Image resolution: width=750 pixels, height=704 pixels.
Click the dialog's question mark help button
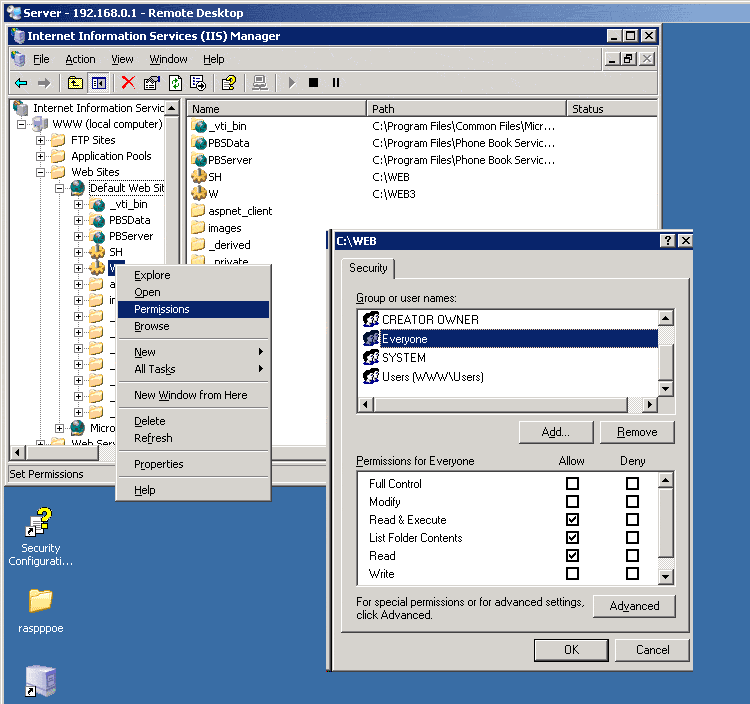(x=667, y=241)
